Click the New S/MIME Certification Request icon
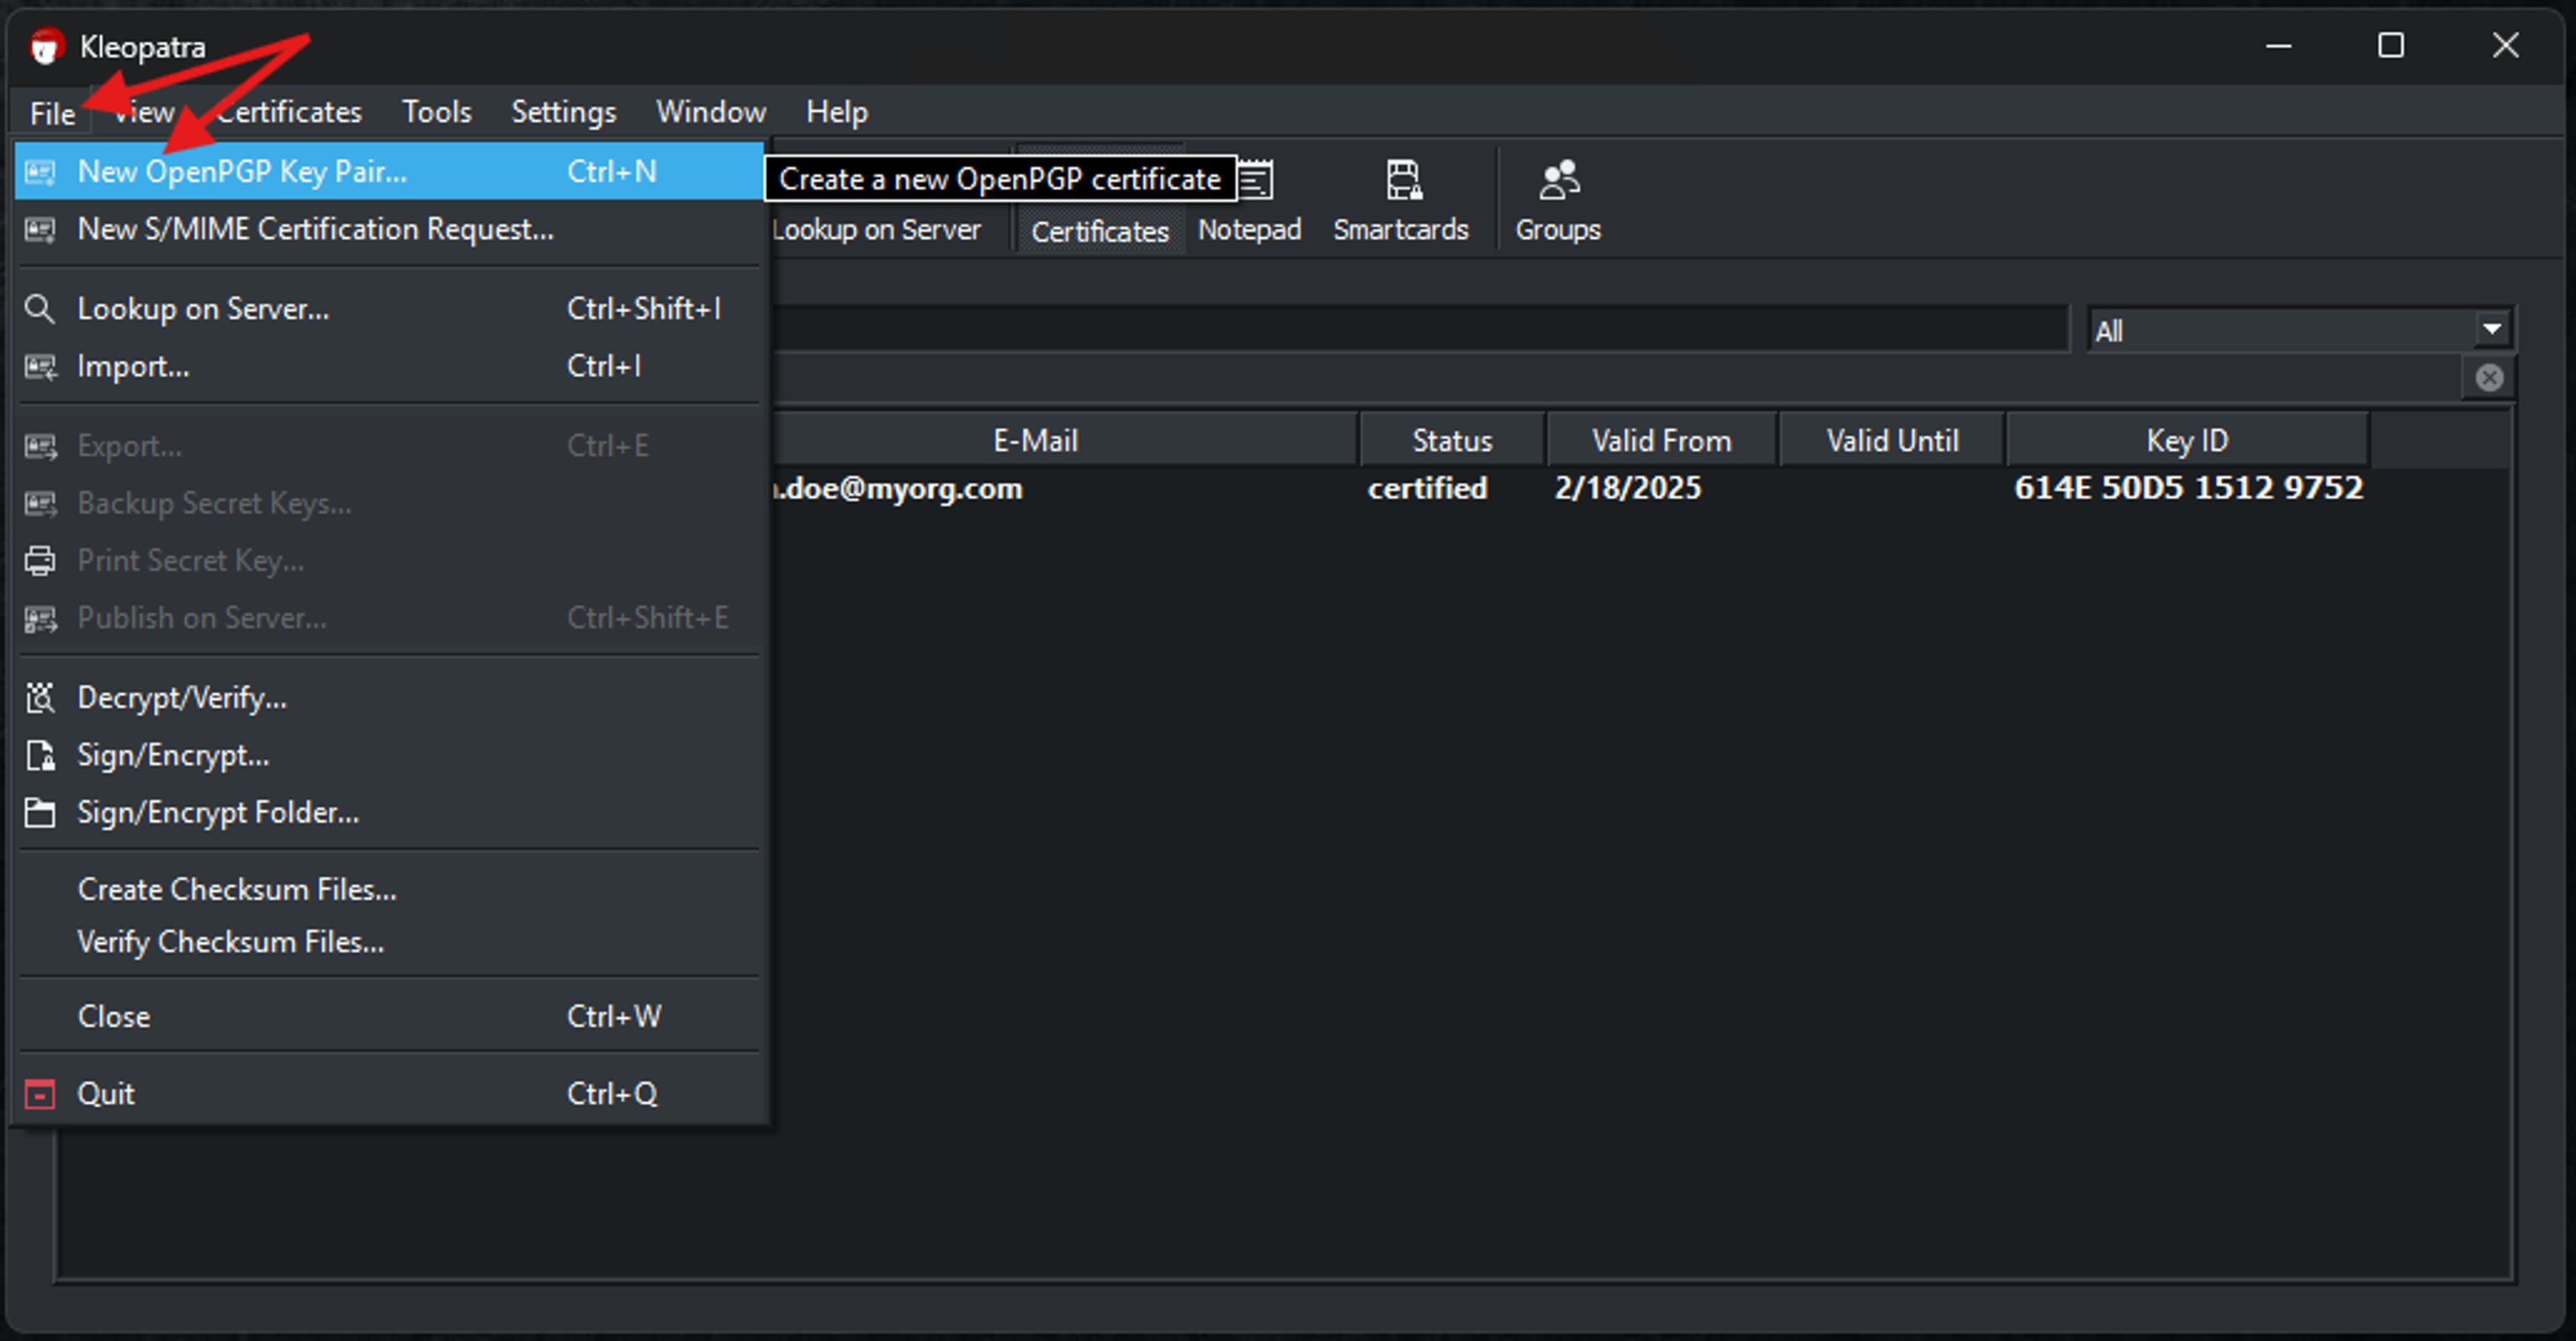2576x1341 pixels. (x=40, y=230)
